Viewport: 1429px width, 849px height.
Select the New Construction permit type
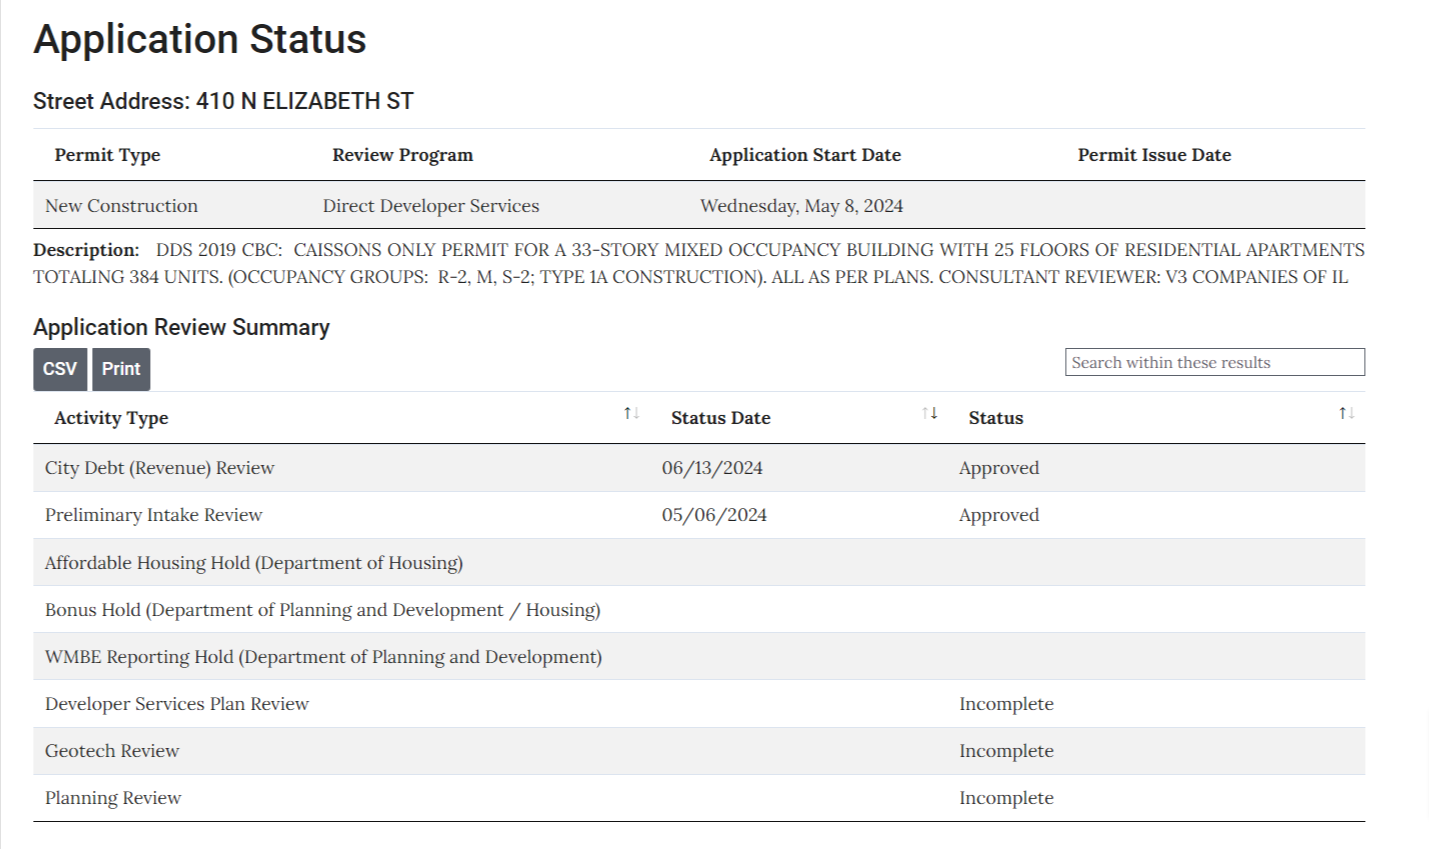coord(121,206)
